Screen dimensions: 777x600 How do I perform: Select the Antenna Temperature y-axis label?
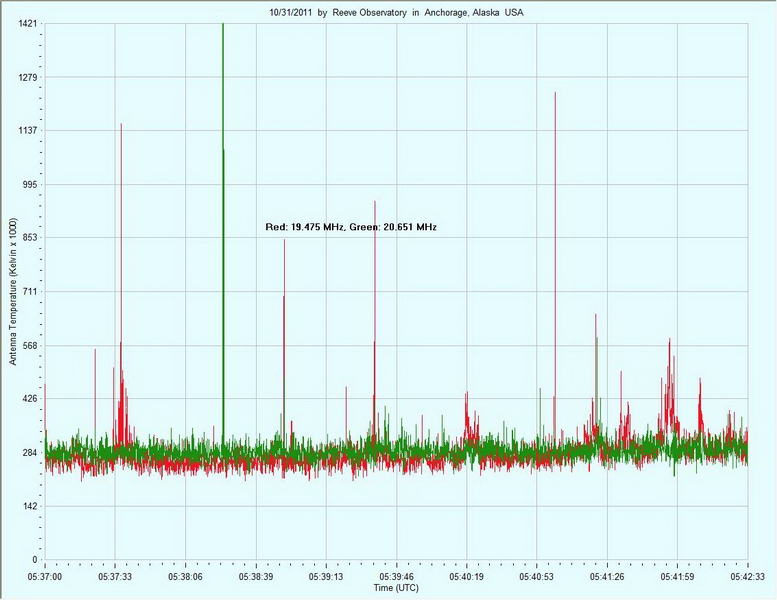click(x=13, y=291)
